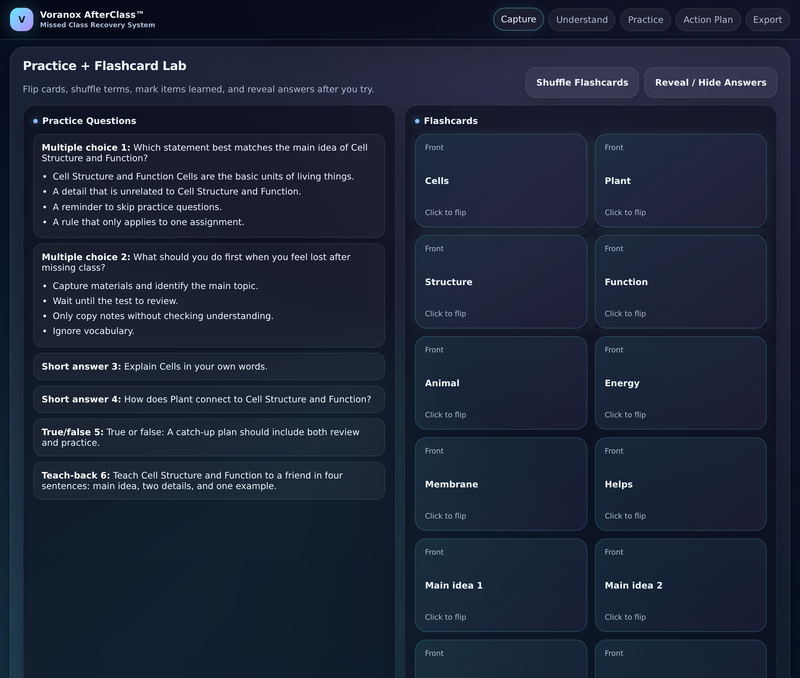Choose 'A reminder to skip practice questions'

point(137,207)
